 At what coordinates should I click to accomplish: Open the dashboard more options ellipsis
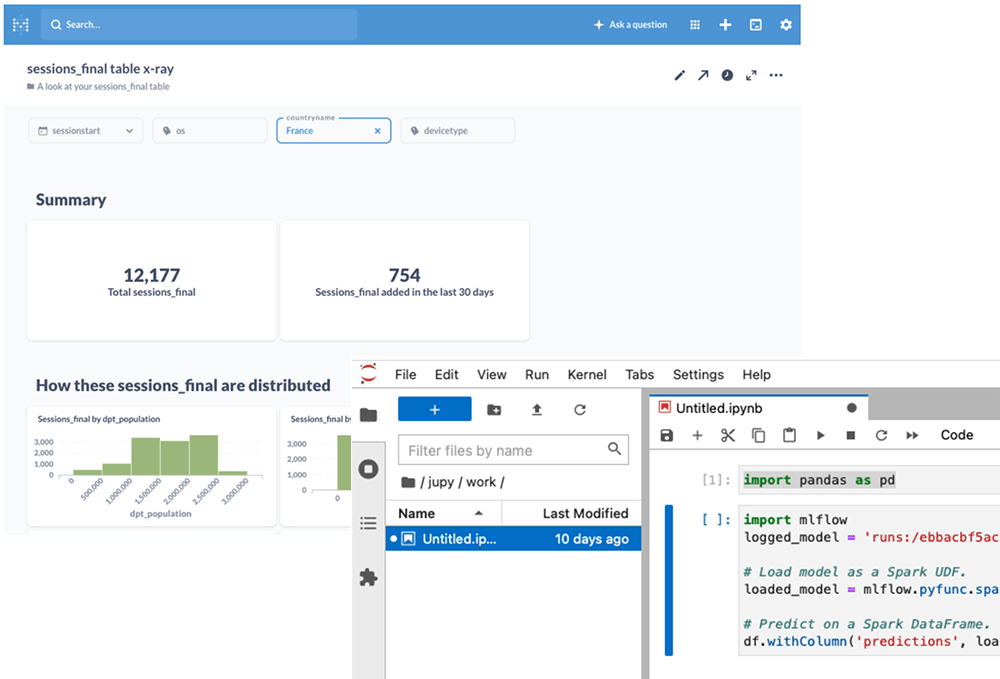pos(776,75)
